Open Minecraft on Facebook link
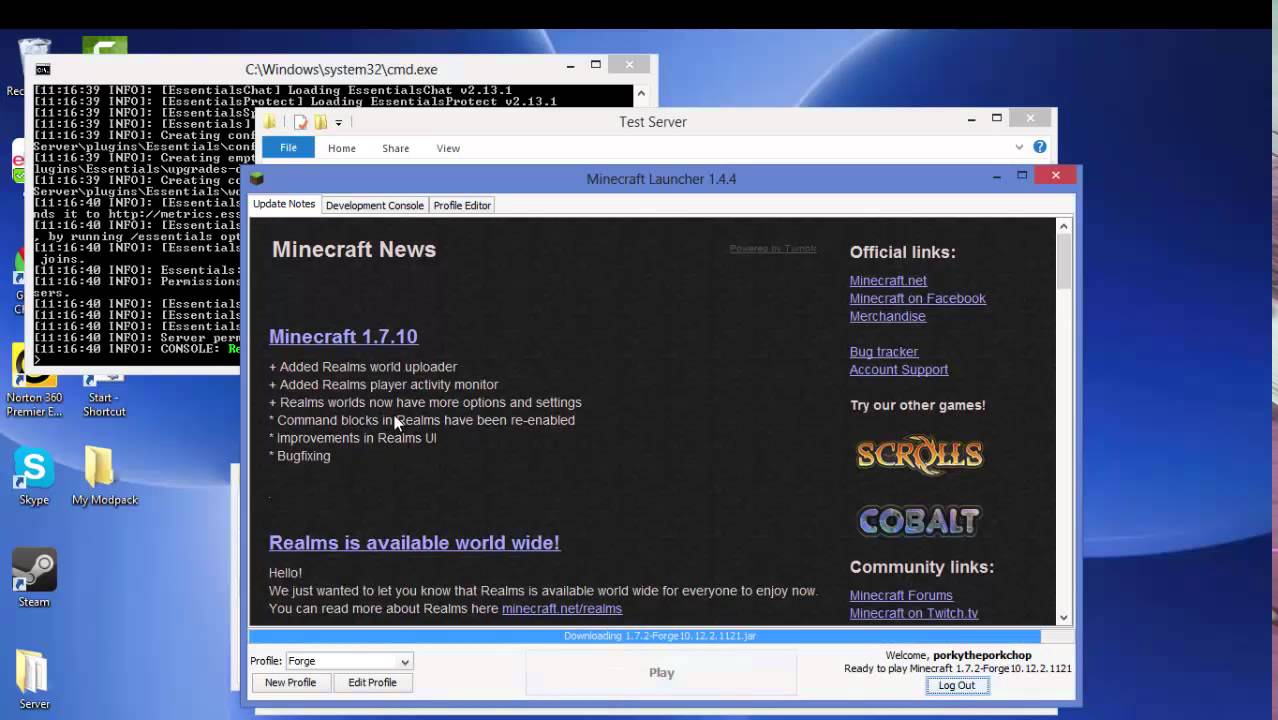The image size is (1278, 720). point(918,298)
